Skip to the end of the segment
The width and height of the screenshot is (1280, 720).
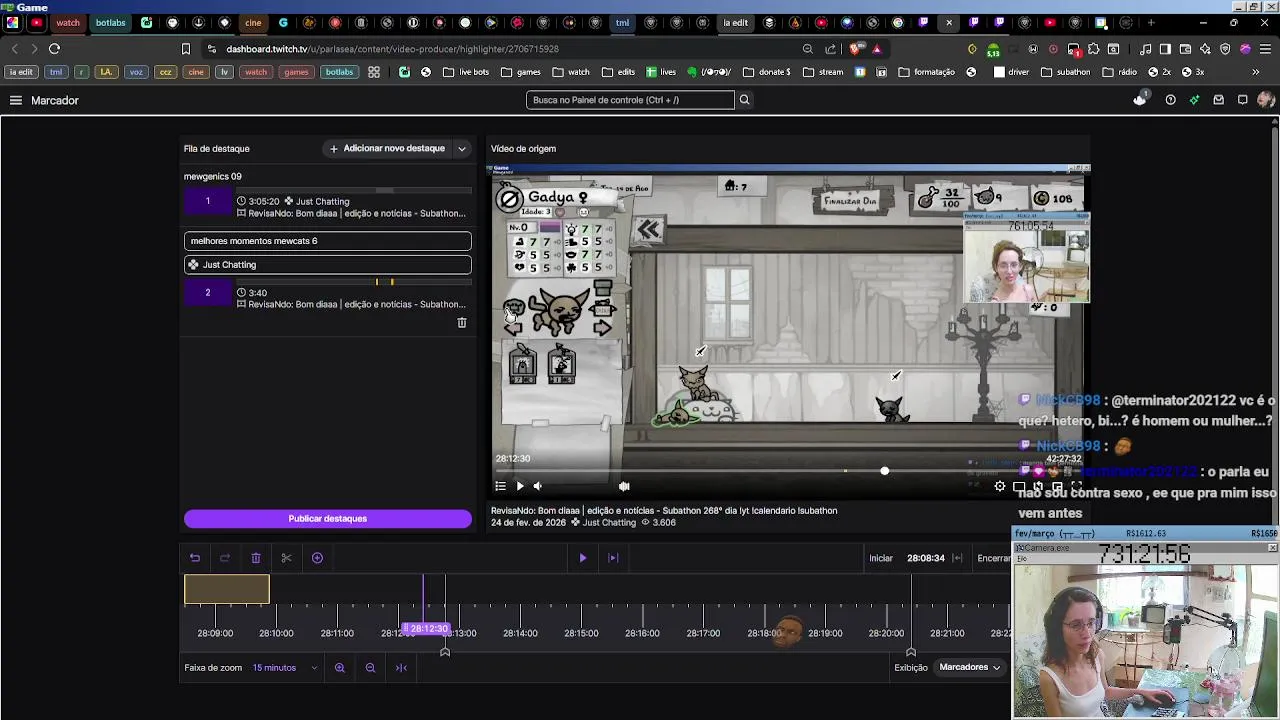613,558
